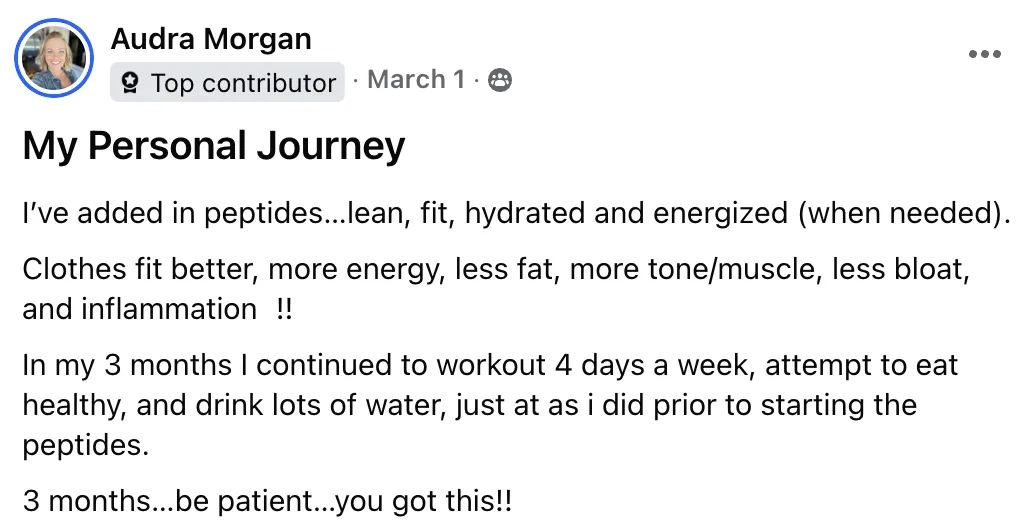
Task: Open the Audra Morgan name link
Action: 211,39
